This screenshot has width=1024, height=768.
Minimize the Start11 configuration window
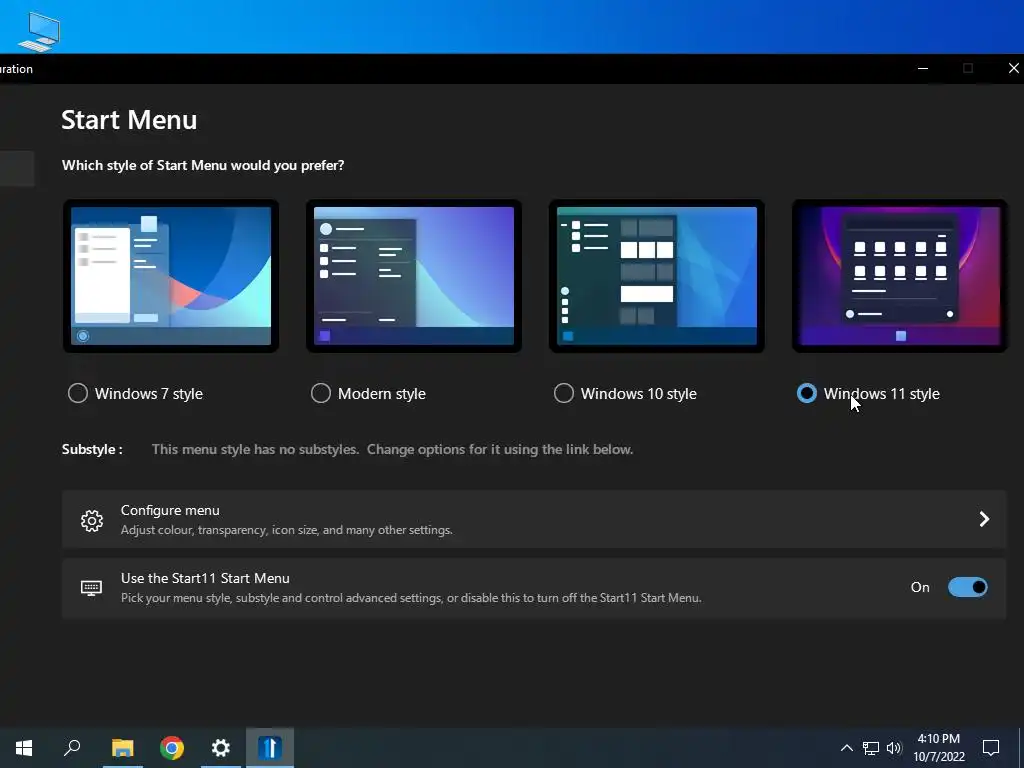[923, 68]
